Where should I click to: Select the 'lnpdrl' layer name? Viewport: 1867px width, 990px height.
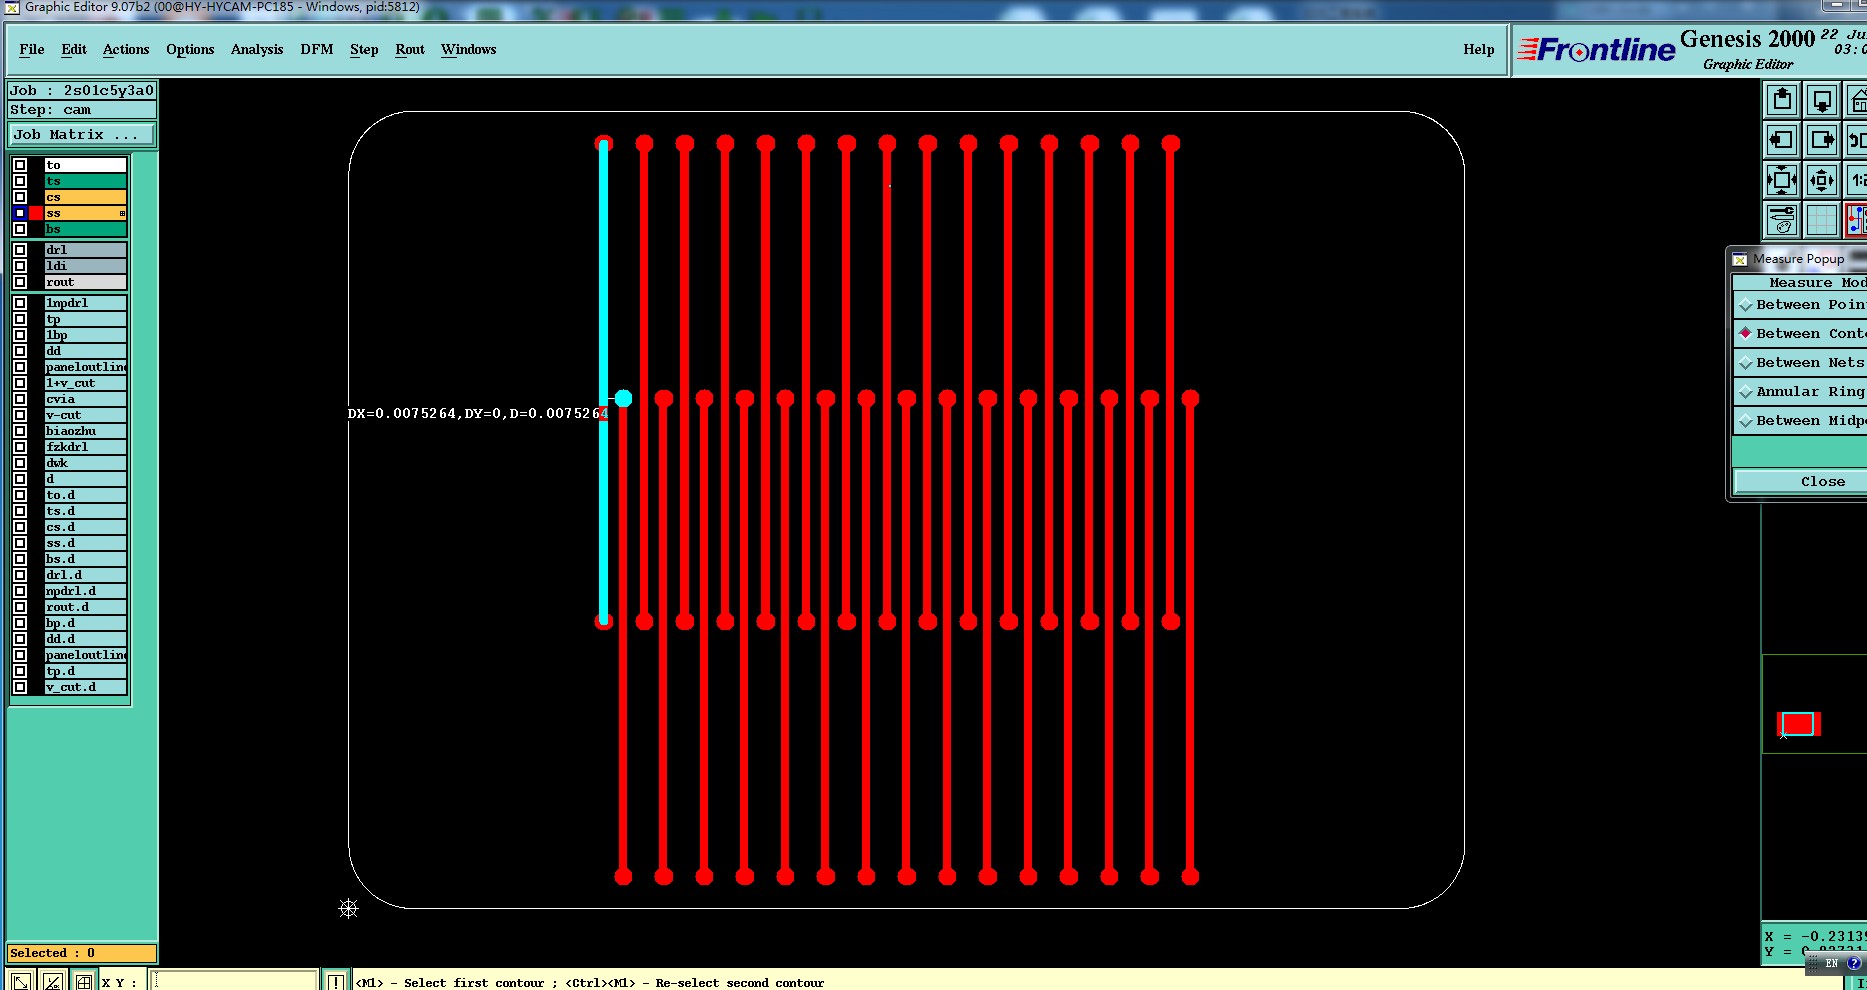click(86, 303)
